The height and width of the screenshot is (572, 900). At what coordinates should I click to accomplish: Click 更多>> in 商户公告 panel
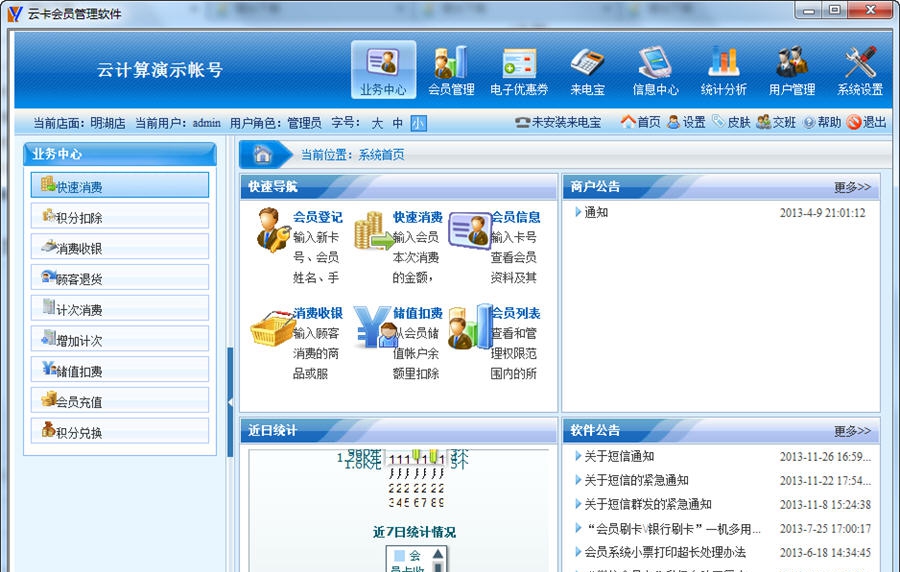point(852,187)
